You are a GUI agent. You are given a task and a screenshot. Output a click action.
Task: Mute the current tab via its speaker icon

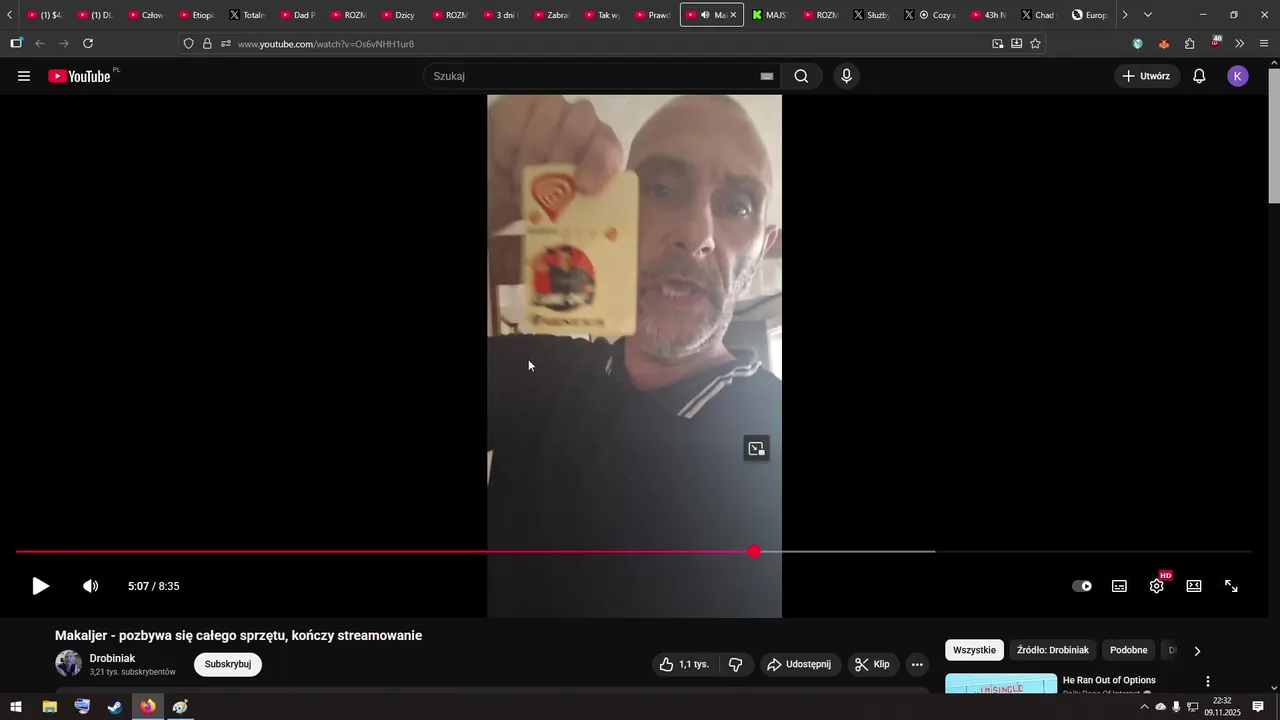pyautogui.click(x=705, y=15)
